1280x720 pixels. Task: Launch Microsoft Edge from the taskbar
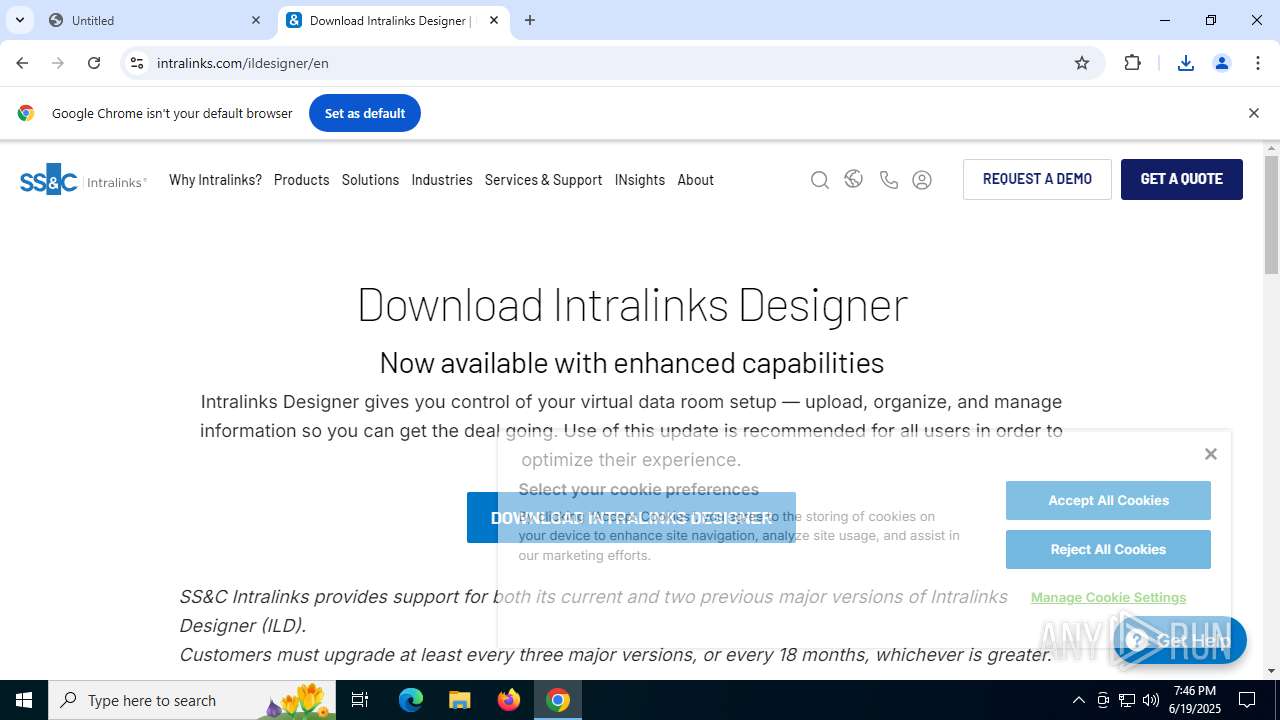(411, 700)
